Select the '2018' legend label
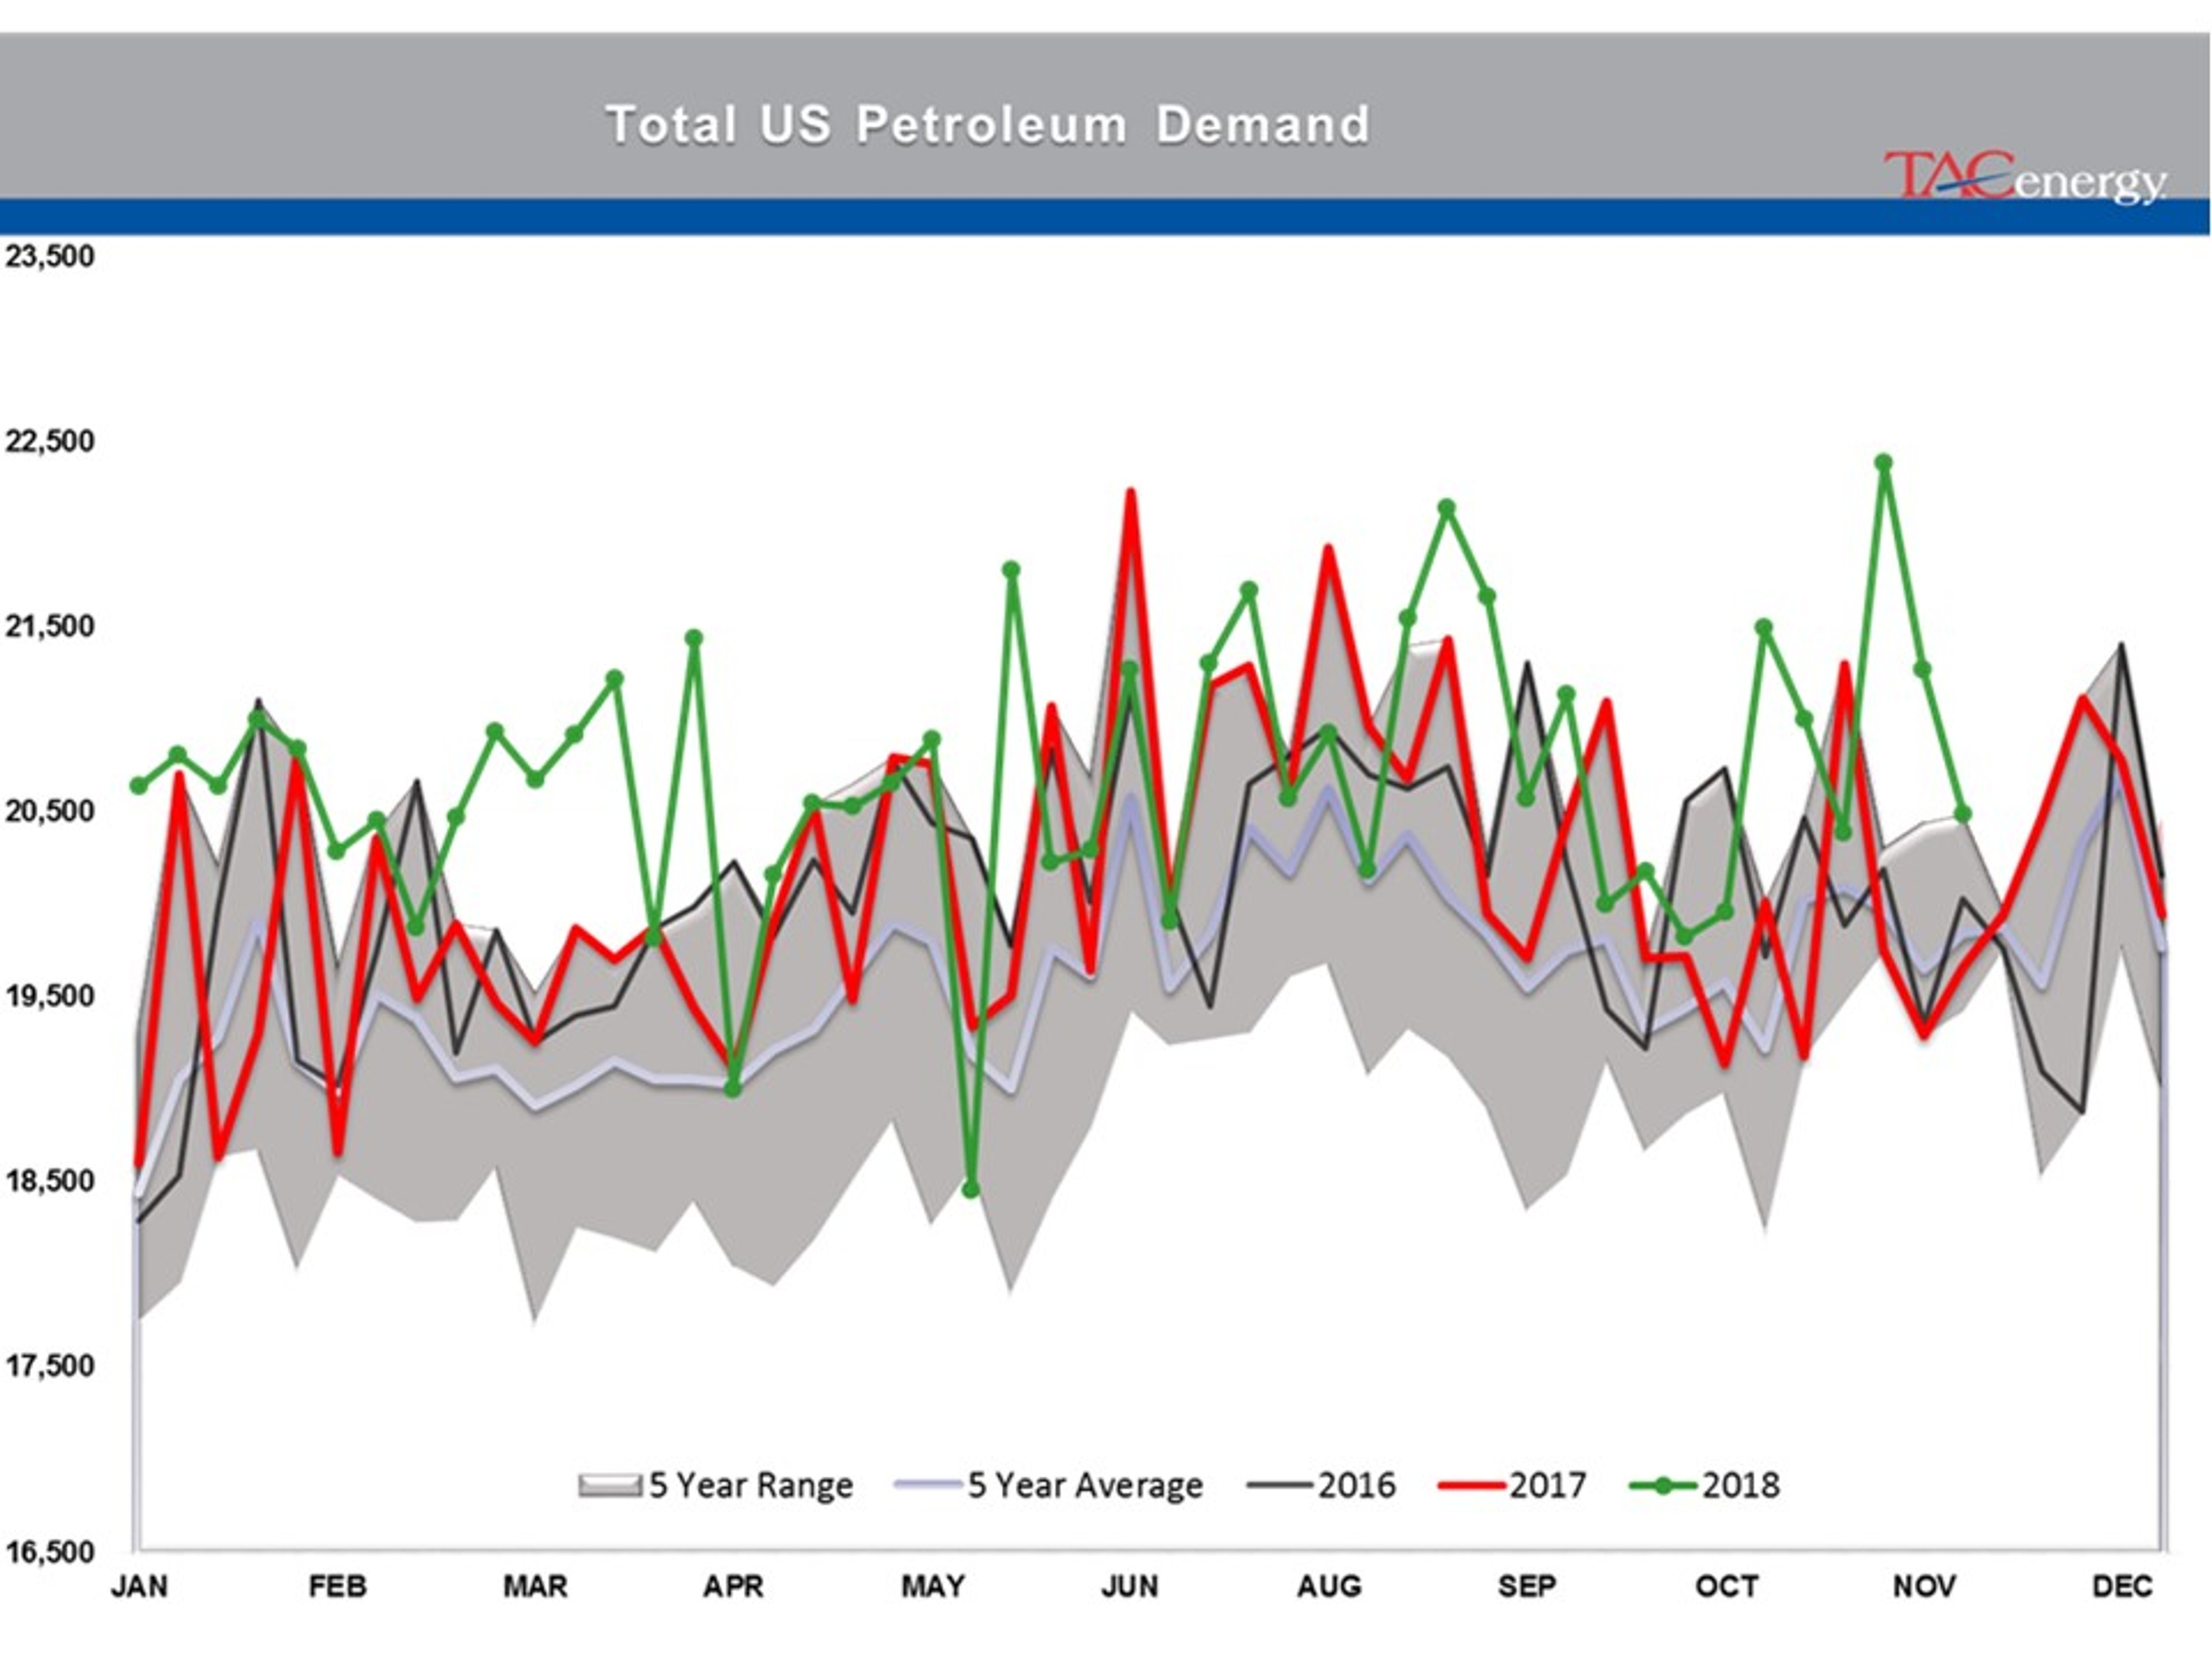 [1741, 1485]
